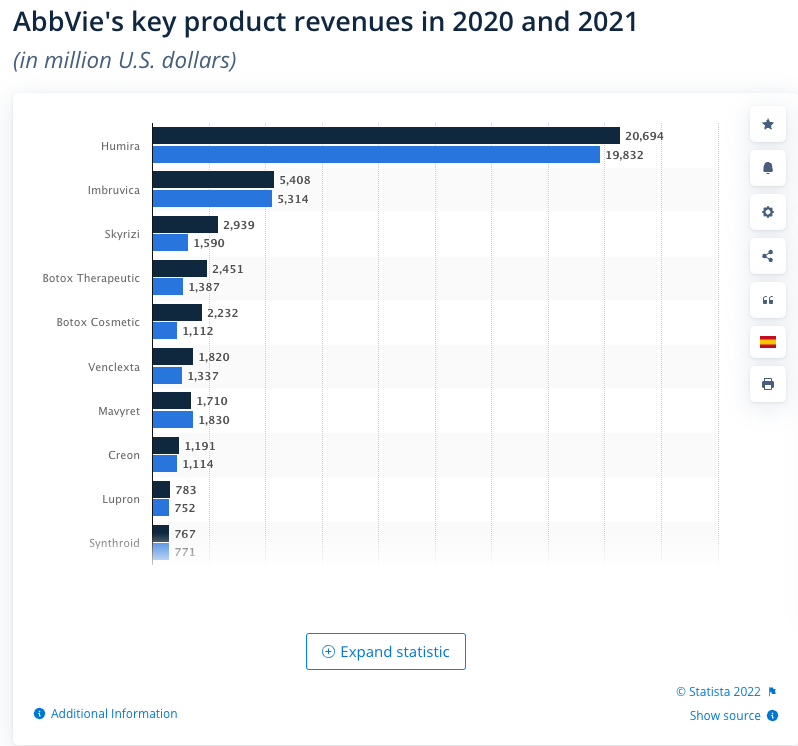The height and width of the screenshot is (746, 798).
Task: Click the blue Humira bar 19,832
Action: click(376, 154)
